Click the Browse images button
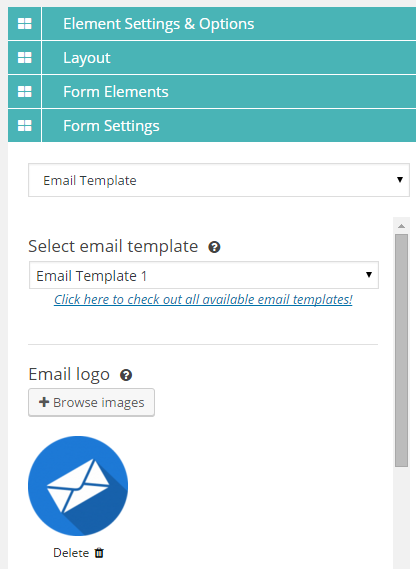This screenshot has height=569, width=416. coord(91,402)
